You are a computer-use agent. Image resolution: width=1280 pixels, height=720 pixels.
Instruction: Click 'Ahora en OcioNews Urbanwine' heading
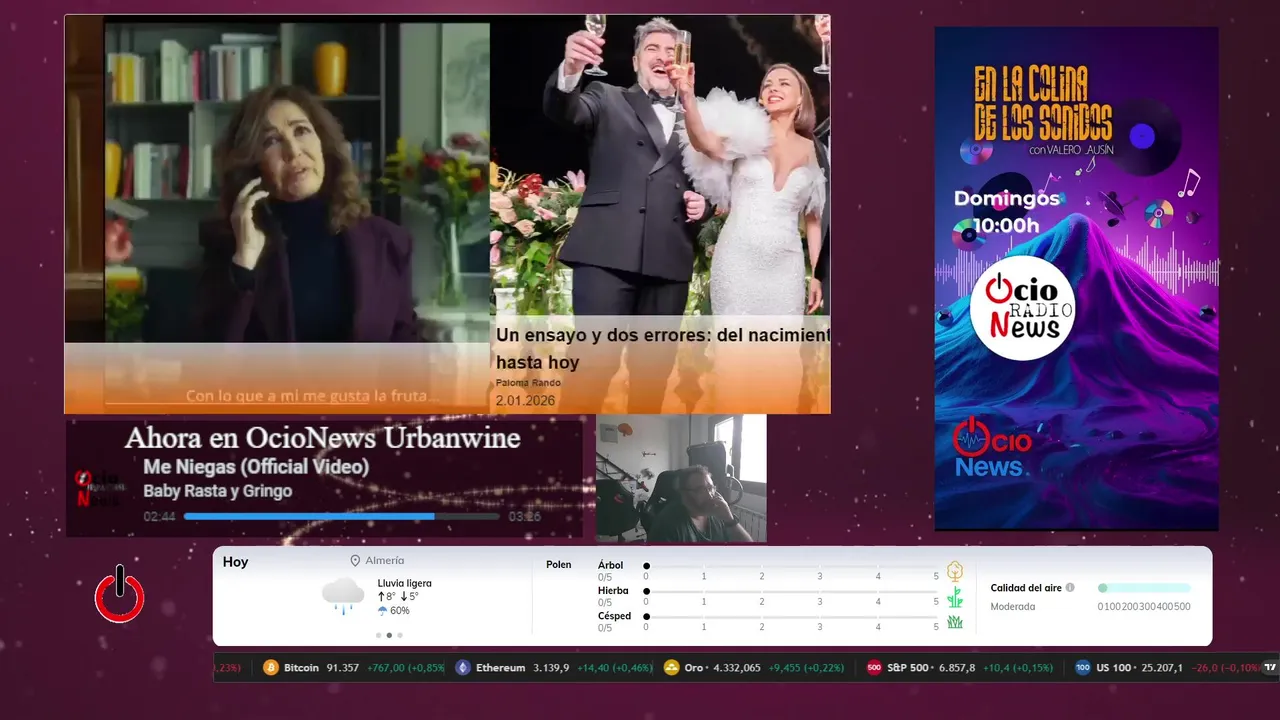[322, 438]
